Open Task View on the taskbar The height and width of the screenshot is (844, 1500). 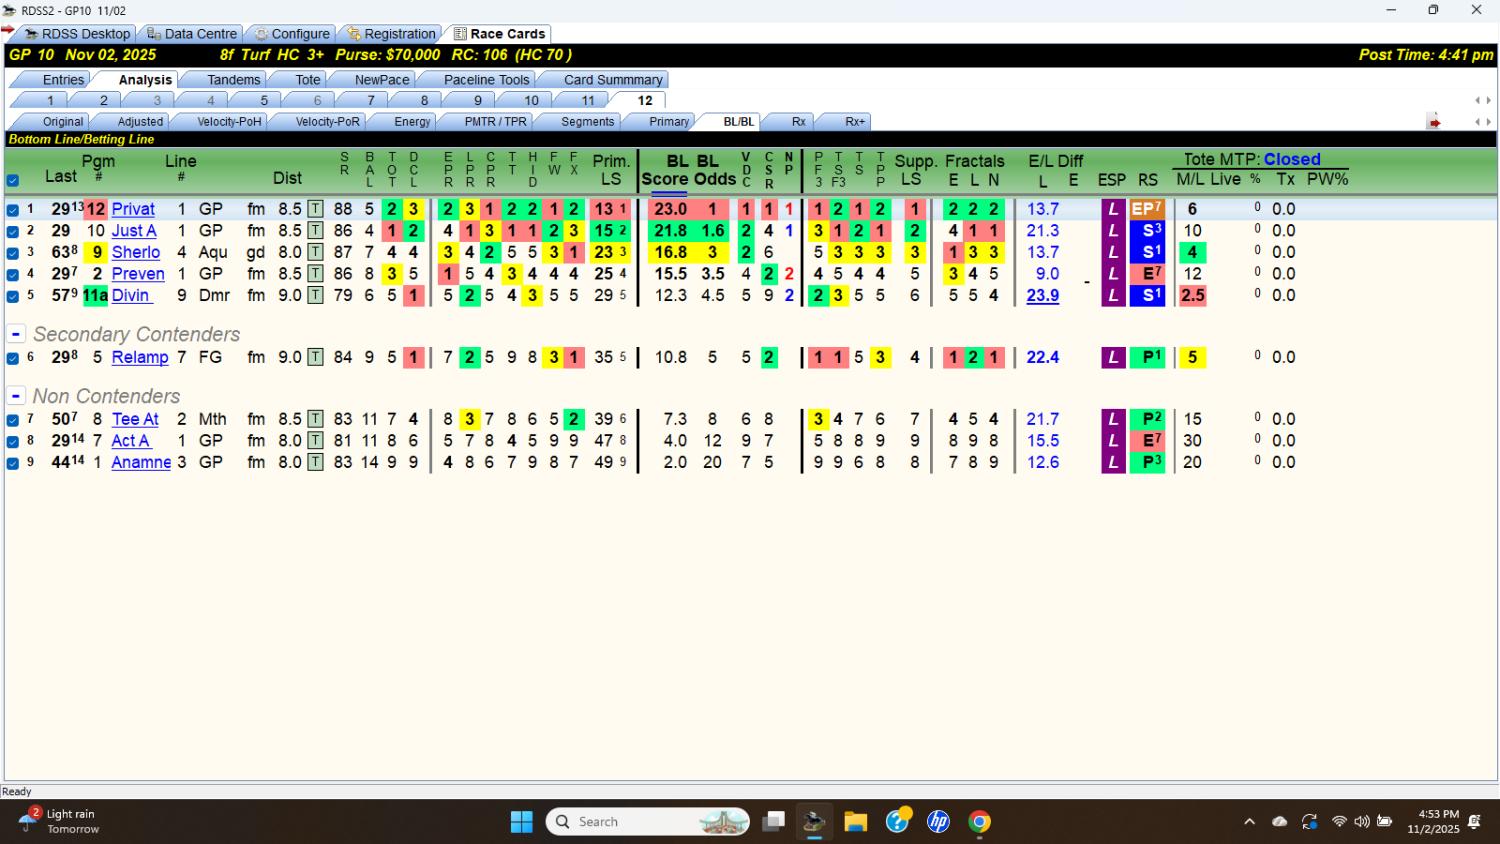[773, 822]
